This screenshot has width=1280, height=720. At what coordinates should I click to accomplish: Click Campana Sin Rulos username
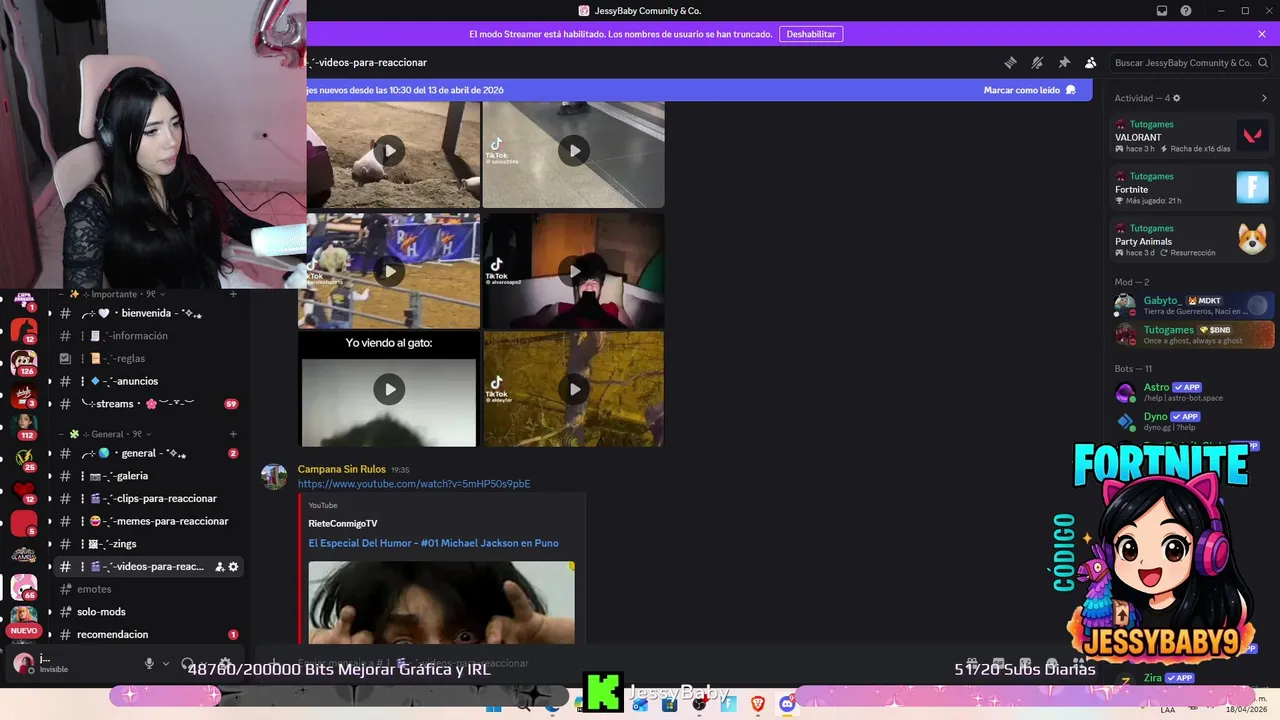(341, 469)
